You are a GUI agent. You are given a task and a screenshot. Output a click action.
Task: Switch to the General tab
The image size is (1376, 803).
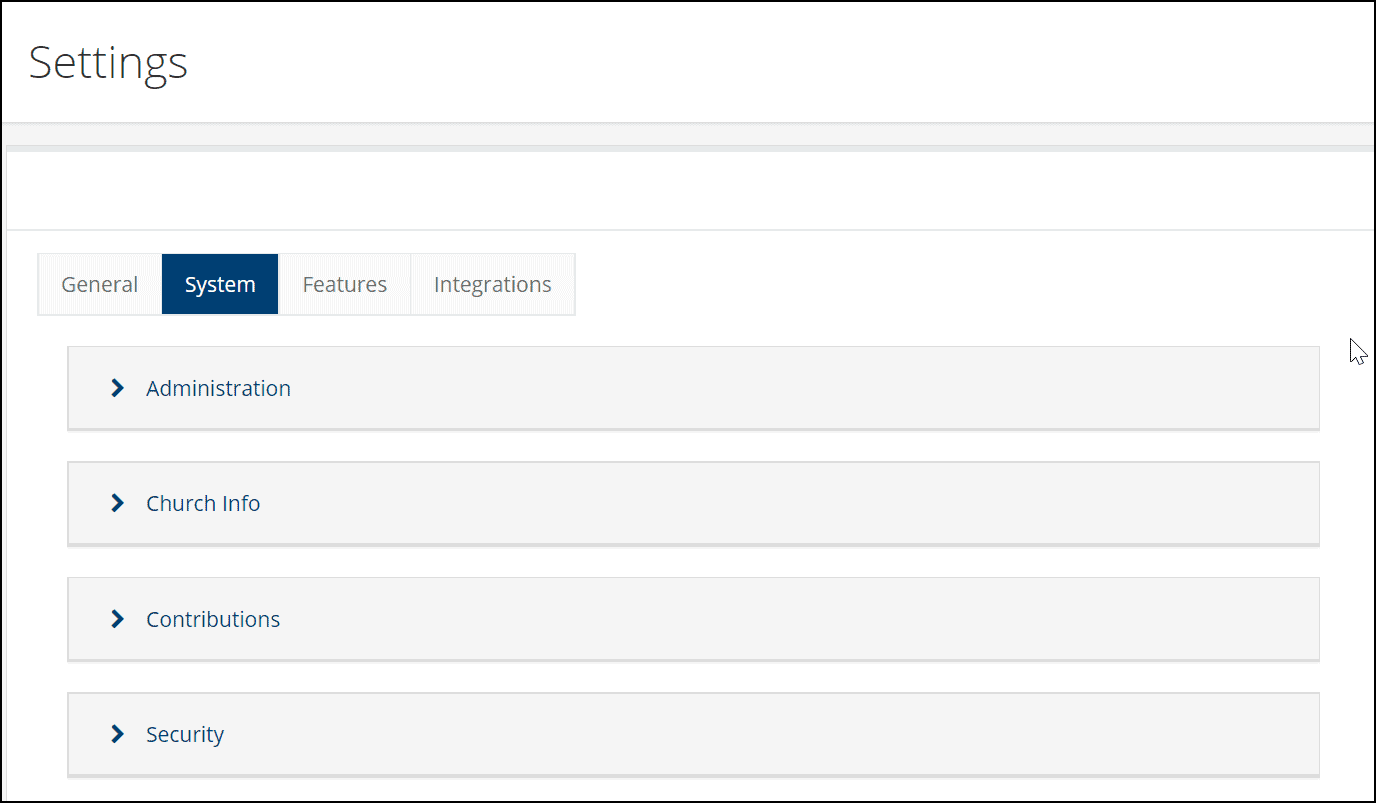coord(100,284)
